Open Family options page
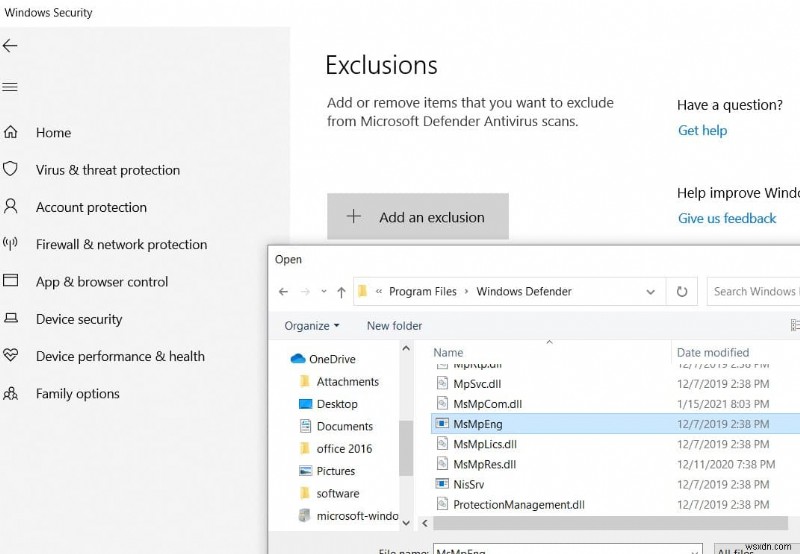This screenshot has height=554, width=800. tap(78, 394)
